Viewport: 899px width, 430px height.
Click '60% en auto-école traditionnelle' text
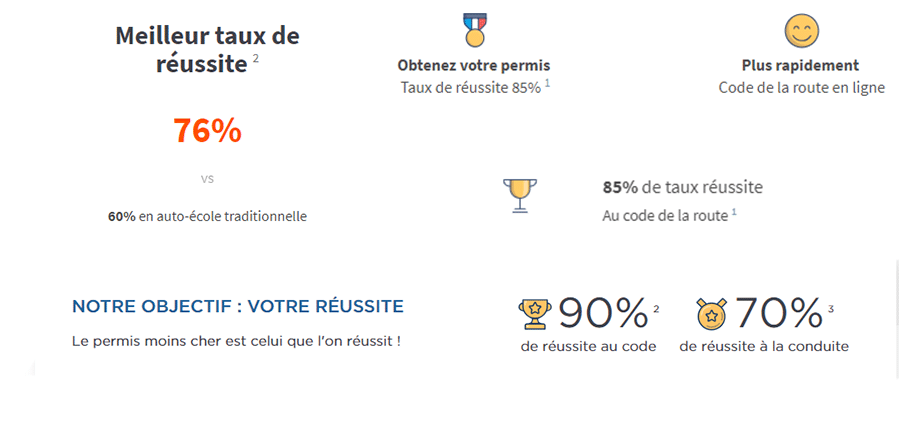coord(207,217)
